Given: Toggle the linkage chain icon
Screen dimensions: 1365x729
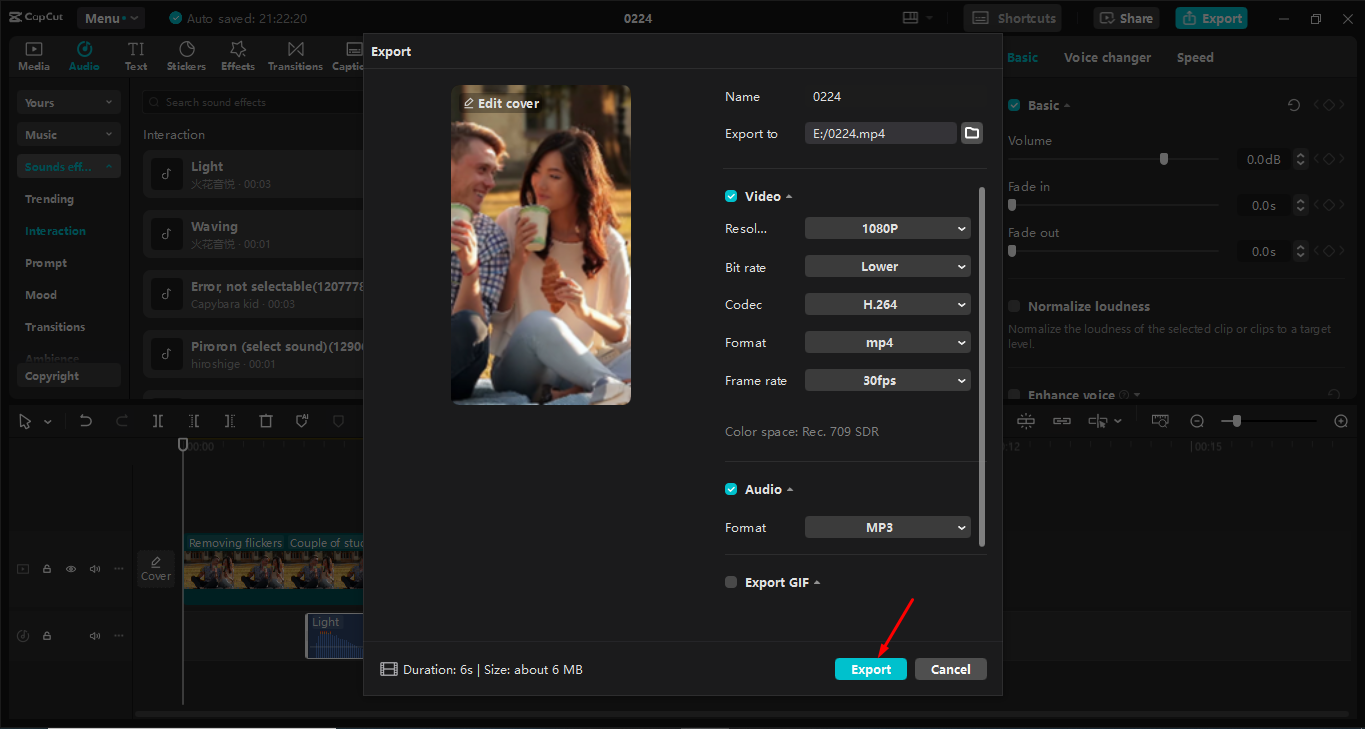Looking at the screenshot, I should coord(1062,421).
